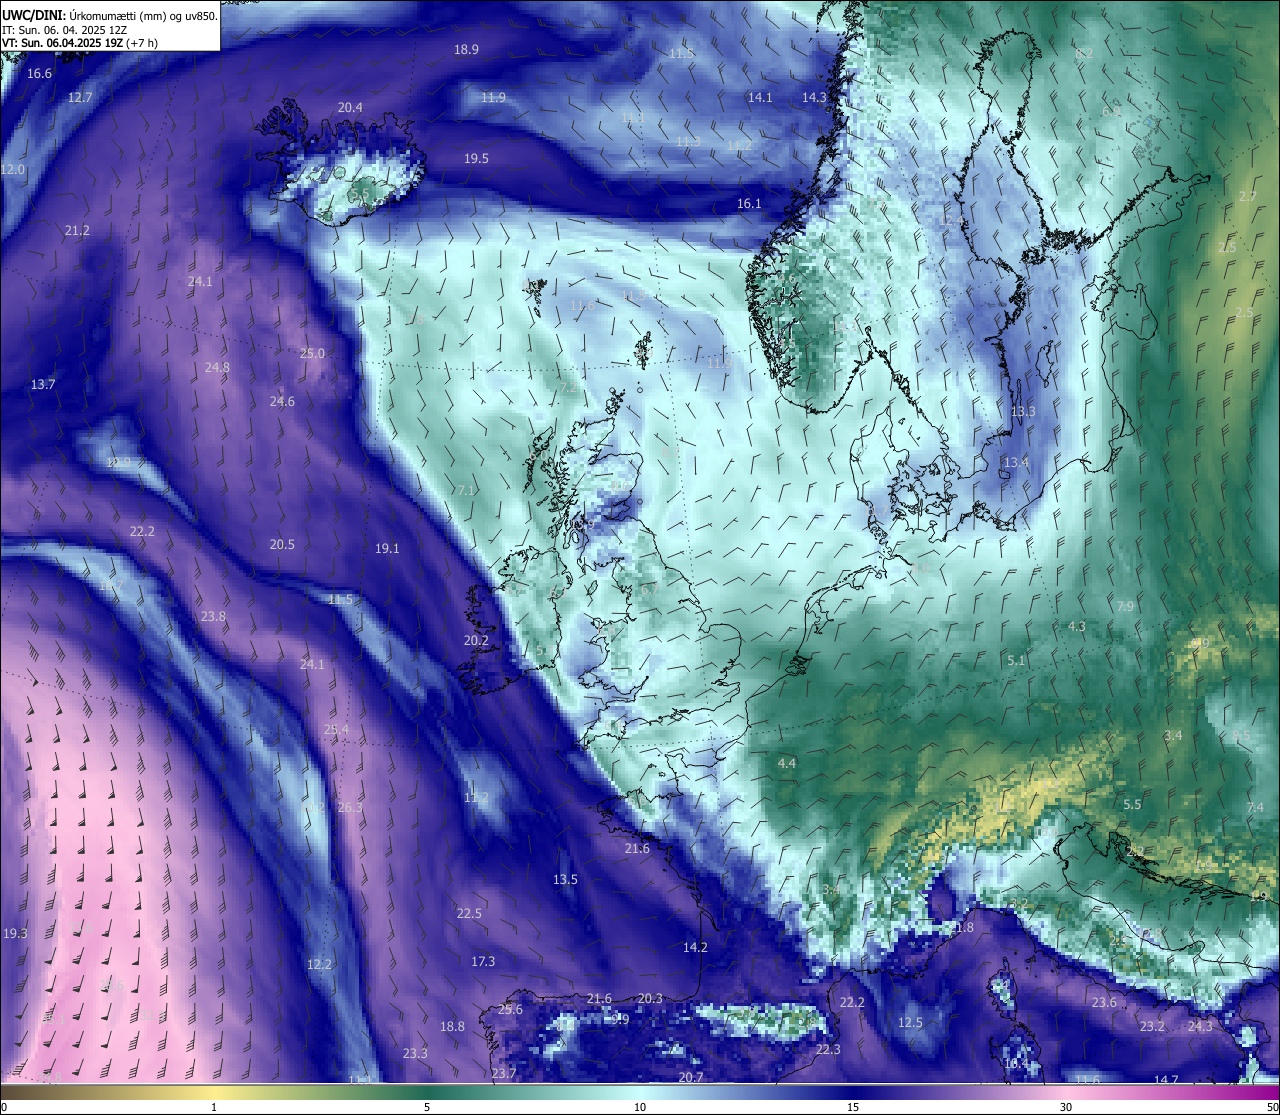1280x1115 pixels.
Task: Click the 19.5 value east of Iceland
Action: (476, 158)
